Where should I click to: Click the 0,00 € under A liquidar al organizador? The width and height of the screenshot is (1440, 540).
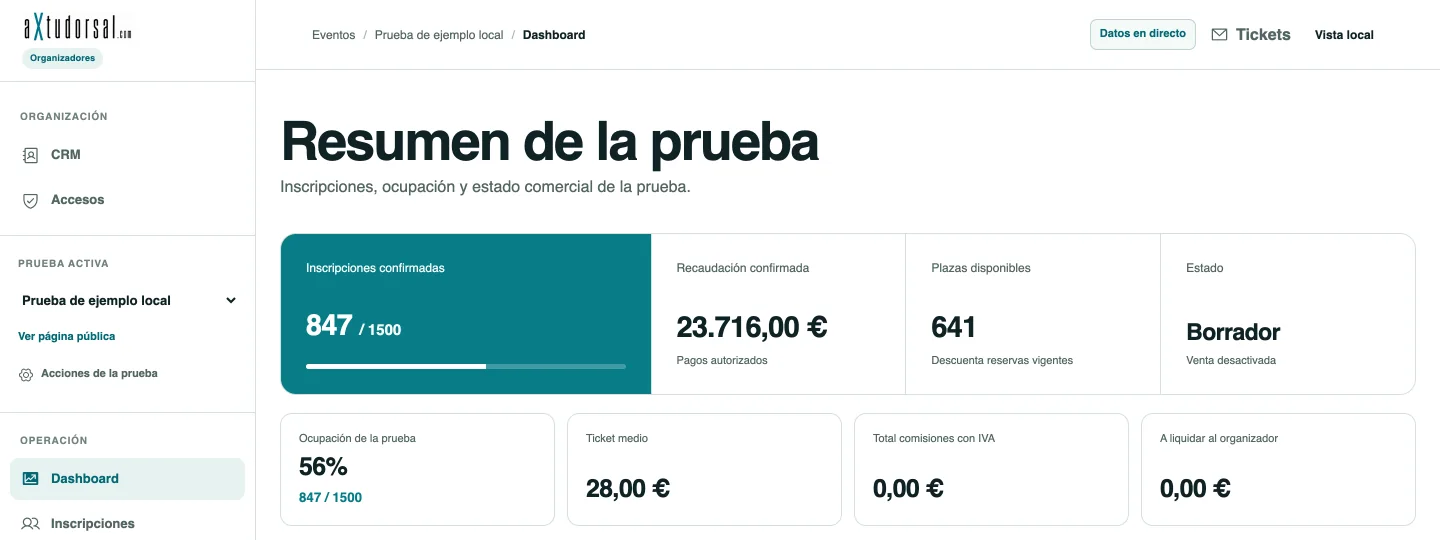pyautogui.click(x=1195, y=488)
